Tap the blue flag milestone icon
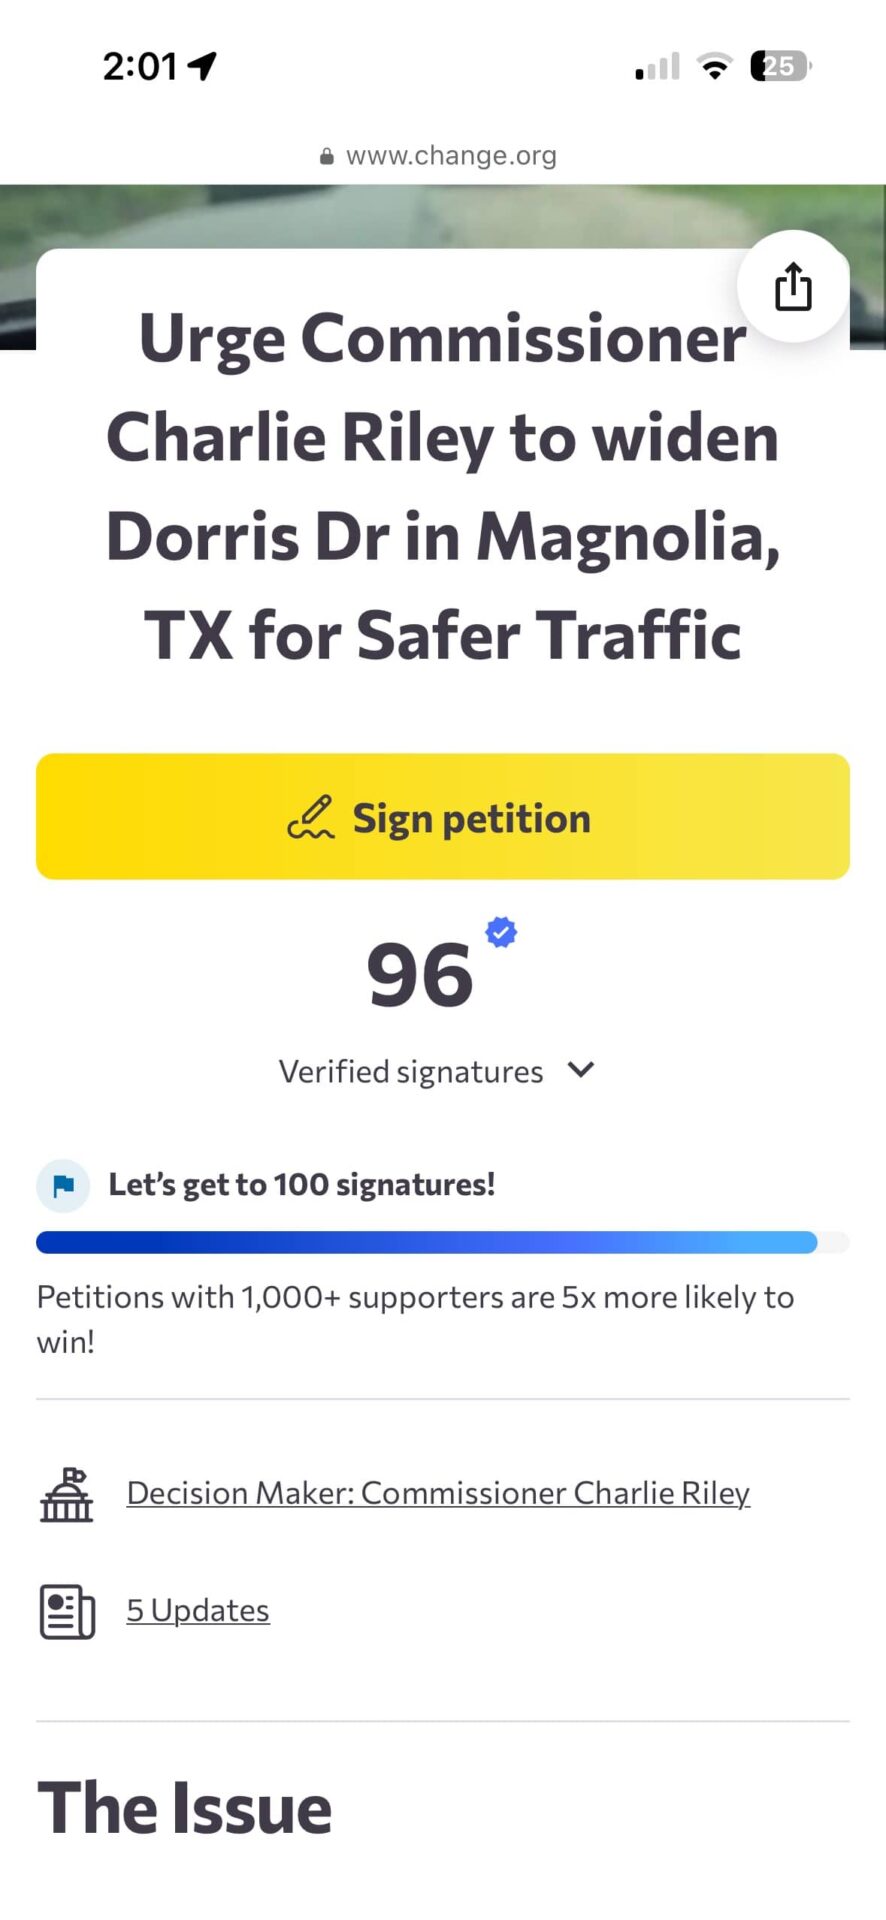The width and height of the screenshot is (886, 1920). point(63,1185)
